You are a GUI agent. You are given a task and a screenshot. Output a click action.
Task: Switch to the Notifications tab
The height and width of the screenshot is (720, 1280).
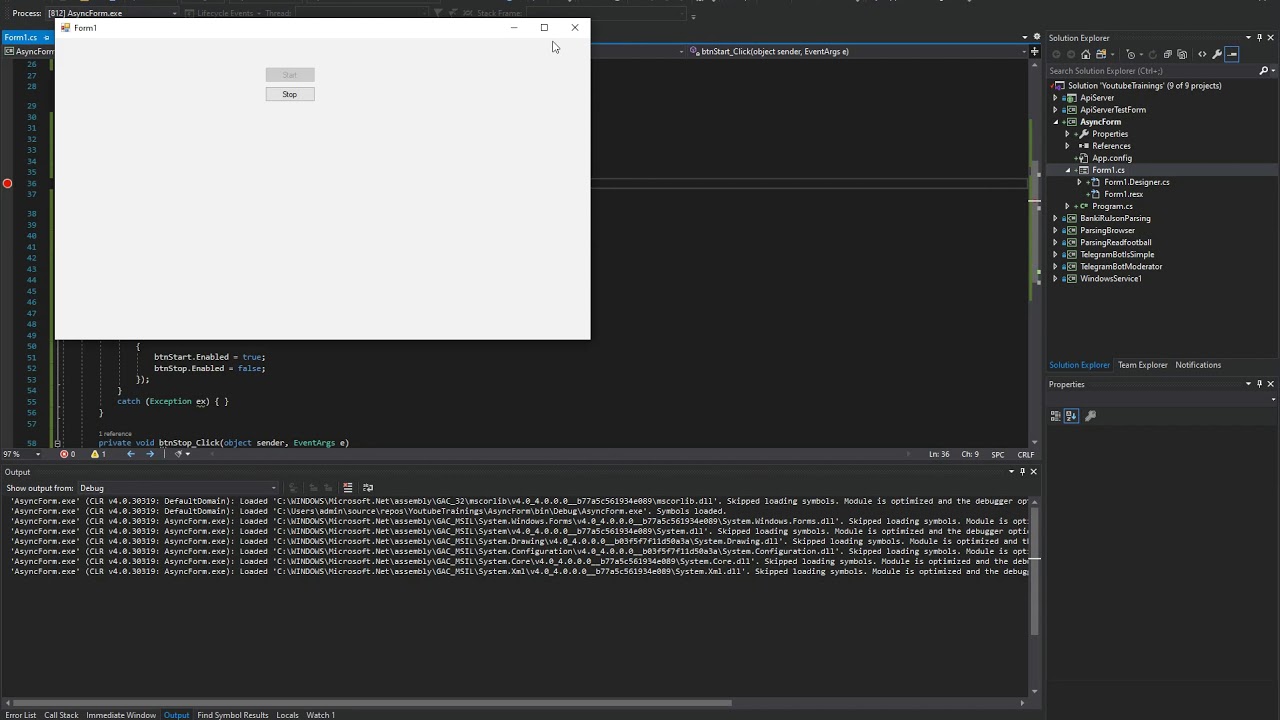pos(1198,365)
